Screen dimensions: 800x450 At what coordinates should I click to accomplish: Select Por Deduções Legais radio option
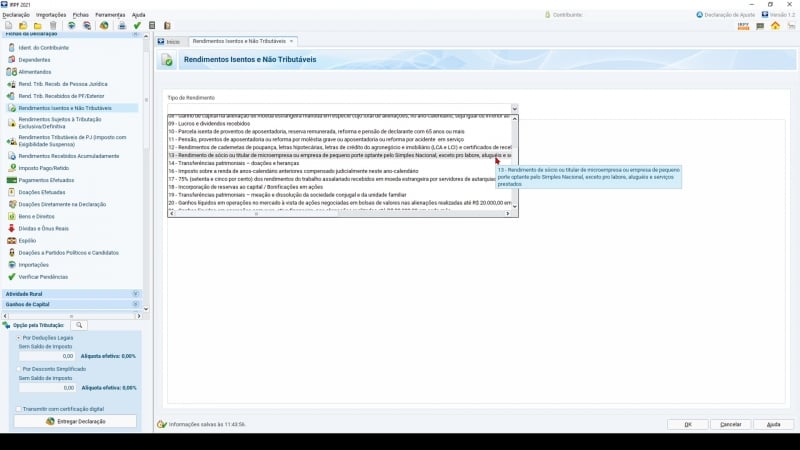(x=18, y=338)
